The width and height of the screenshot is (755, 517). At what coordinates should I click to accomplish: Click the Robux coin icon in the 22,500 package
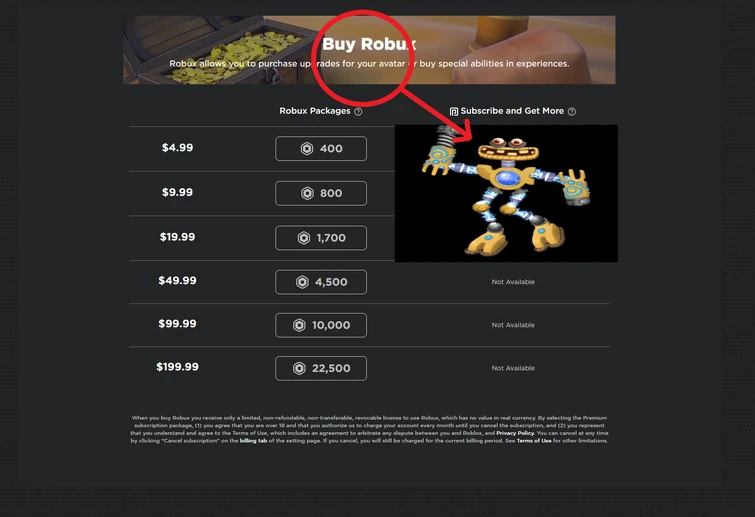click(x=299, y=369)
